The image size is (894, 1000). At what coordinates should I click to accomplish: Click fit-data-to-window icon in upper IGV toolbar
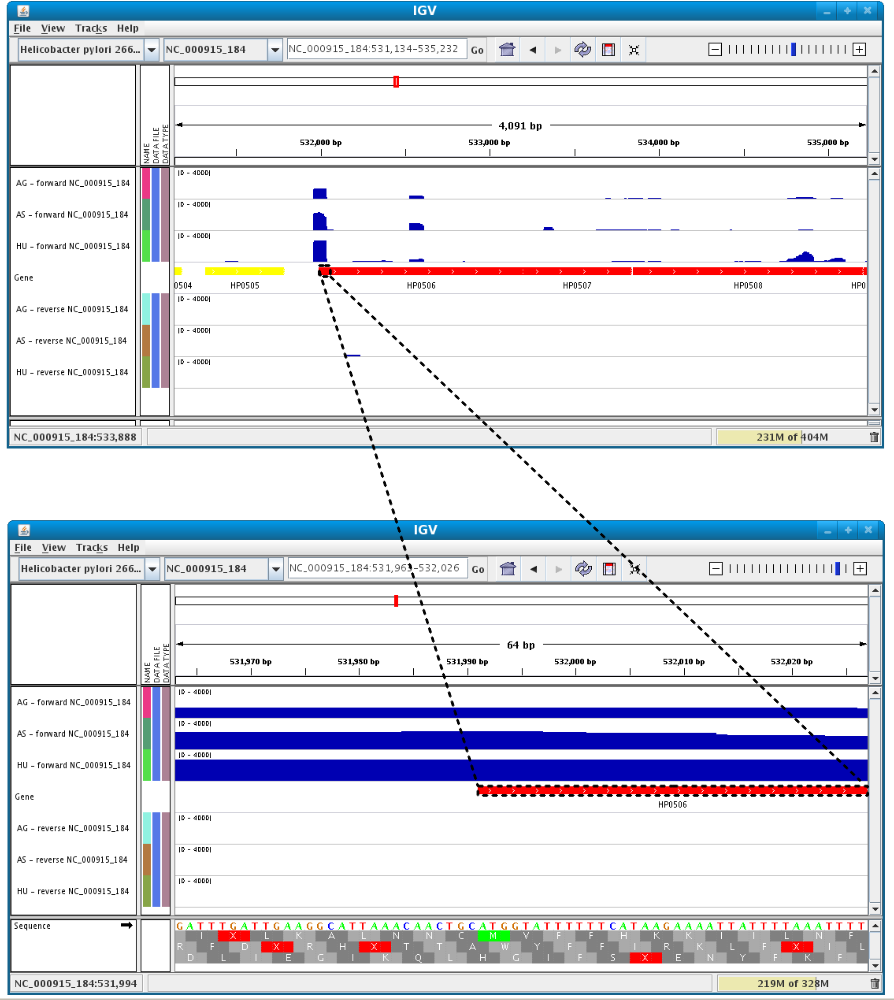click(x=634, y=50)
